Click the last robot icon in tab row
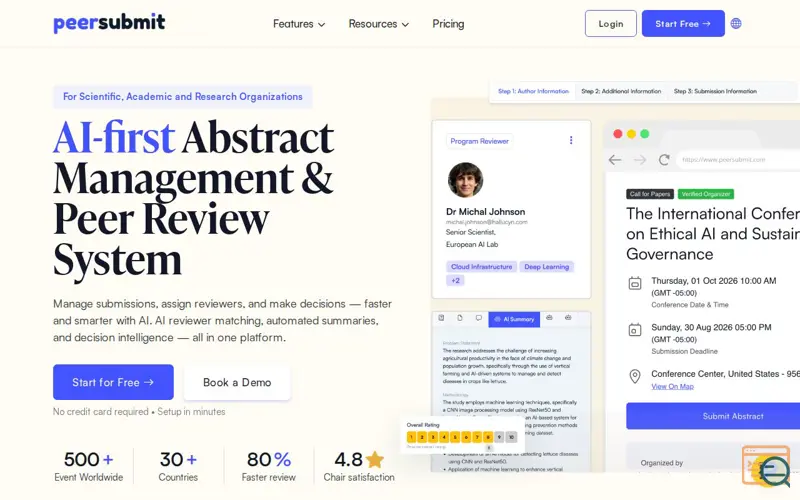The height and width of the screenshot is (500, 800). [568, 317]
